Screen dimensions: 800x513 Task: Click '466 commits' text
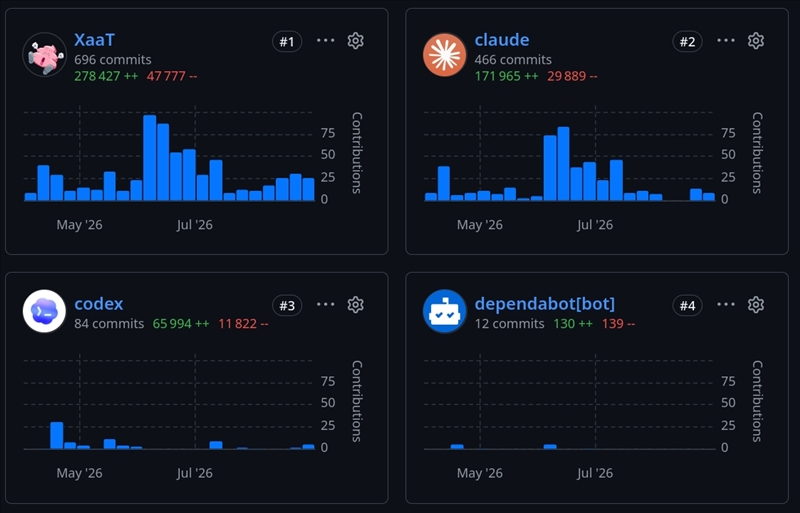513,60
